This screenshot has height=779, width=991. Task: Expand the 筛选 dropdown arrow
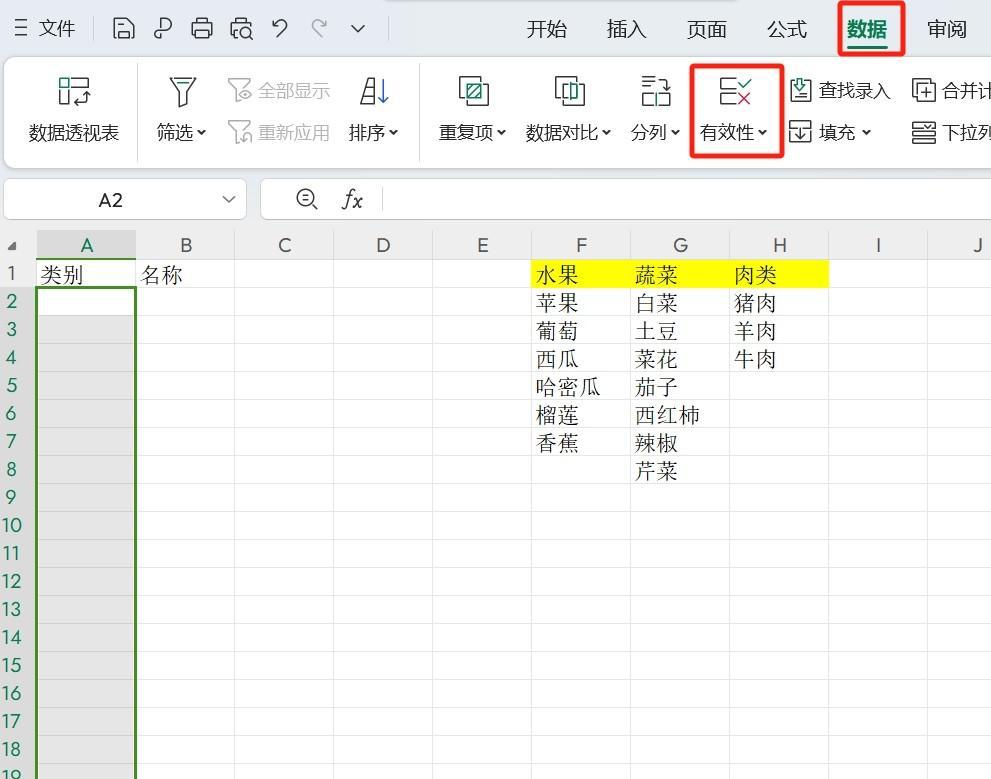[x=202, y=133]
